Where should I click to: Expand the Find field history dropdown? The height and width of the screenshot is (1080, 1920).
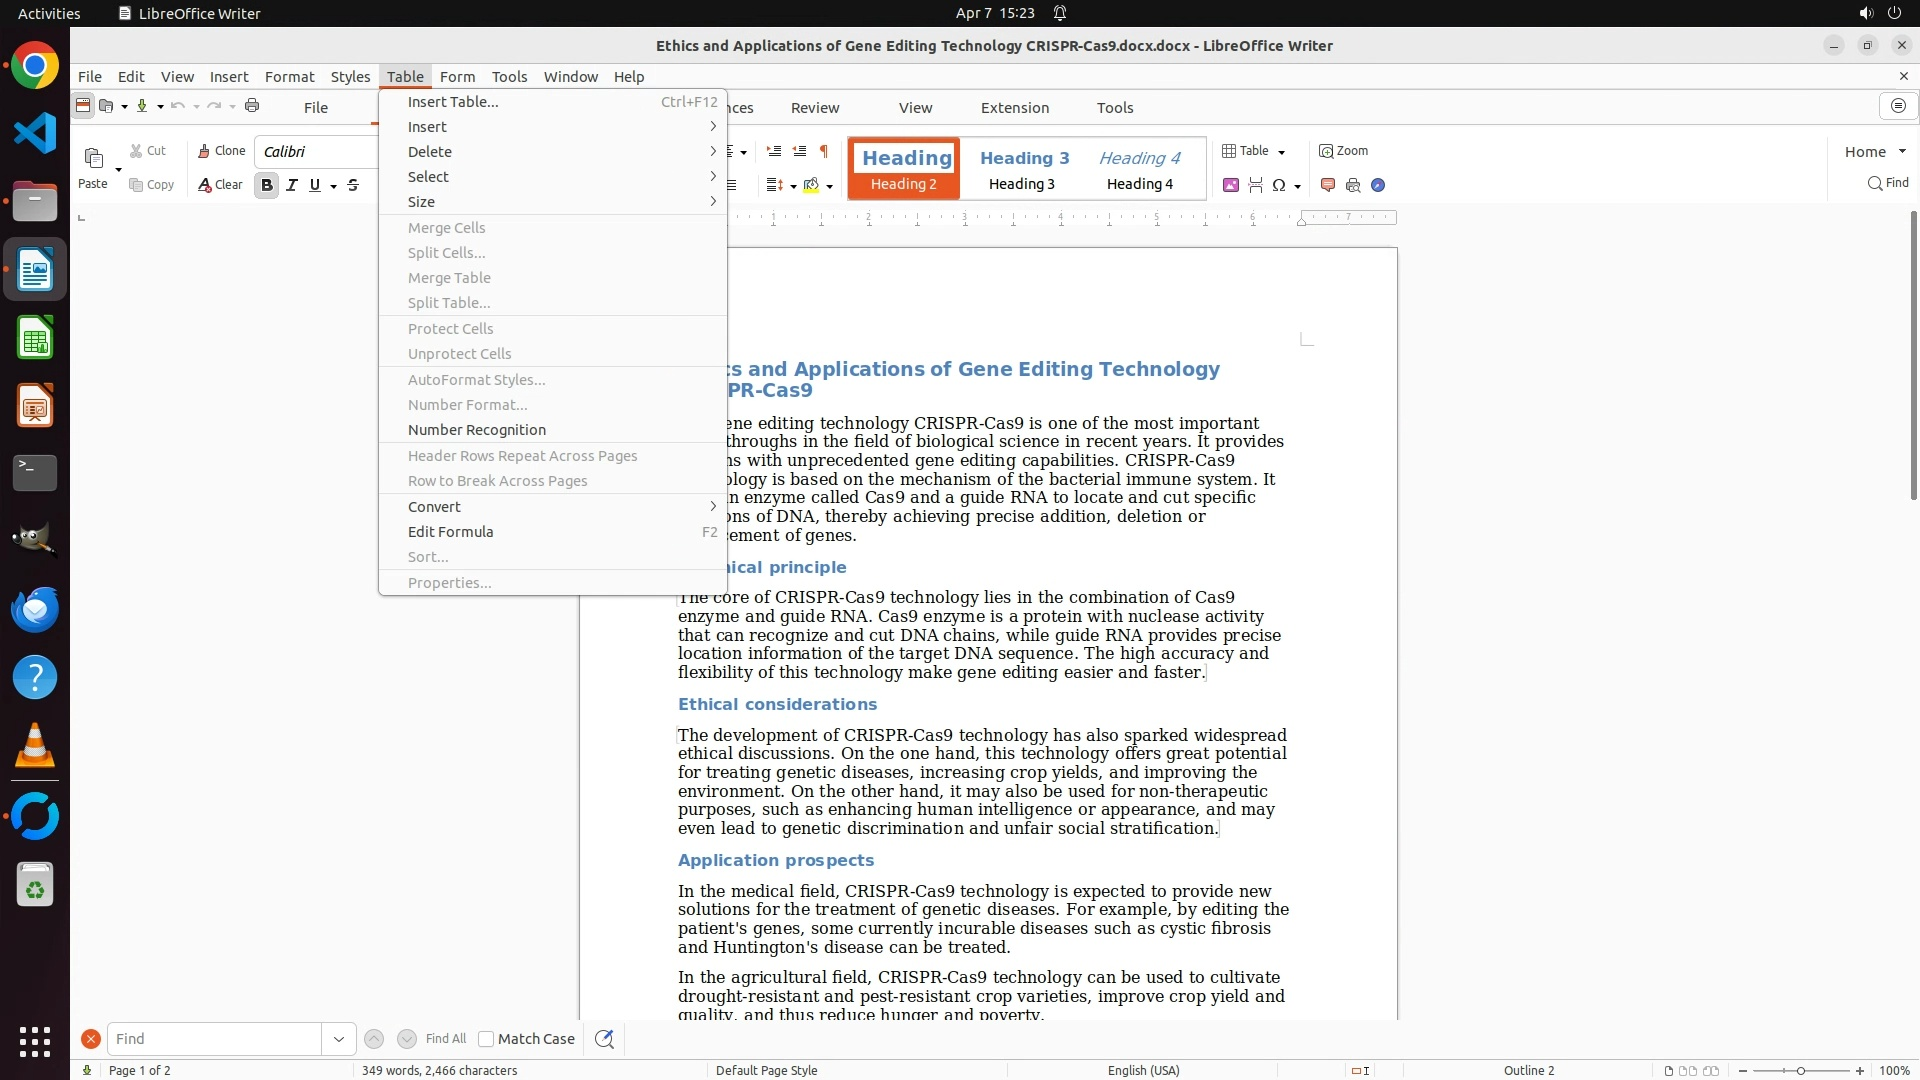click(338, 1039)
